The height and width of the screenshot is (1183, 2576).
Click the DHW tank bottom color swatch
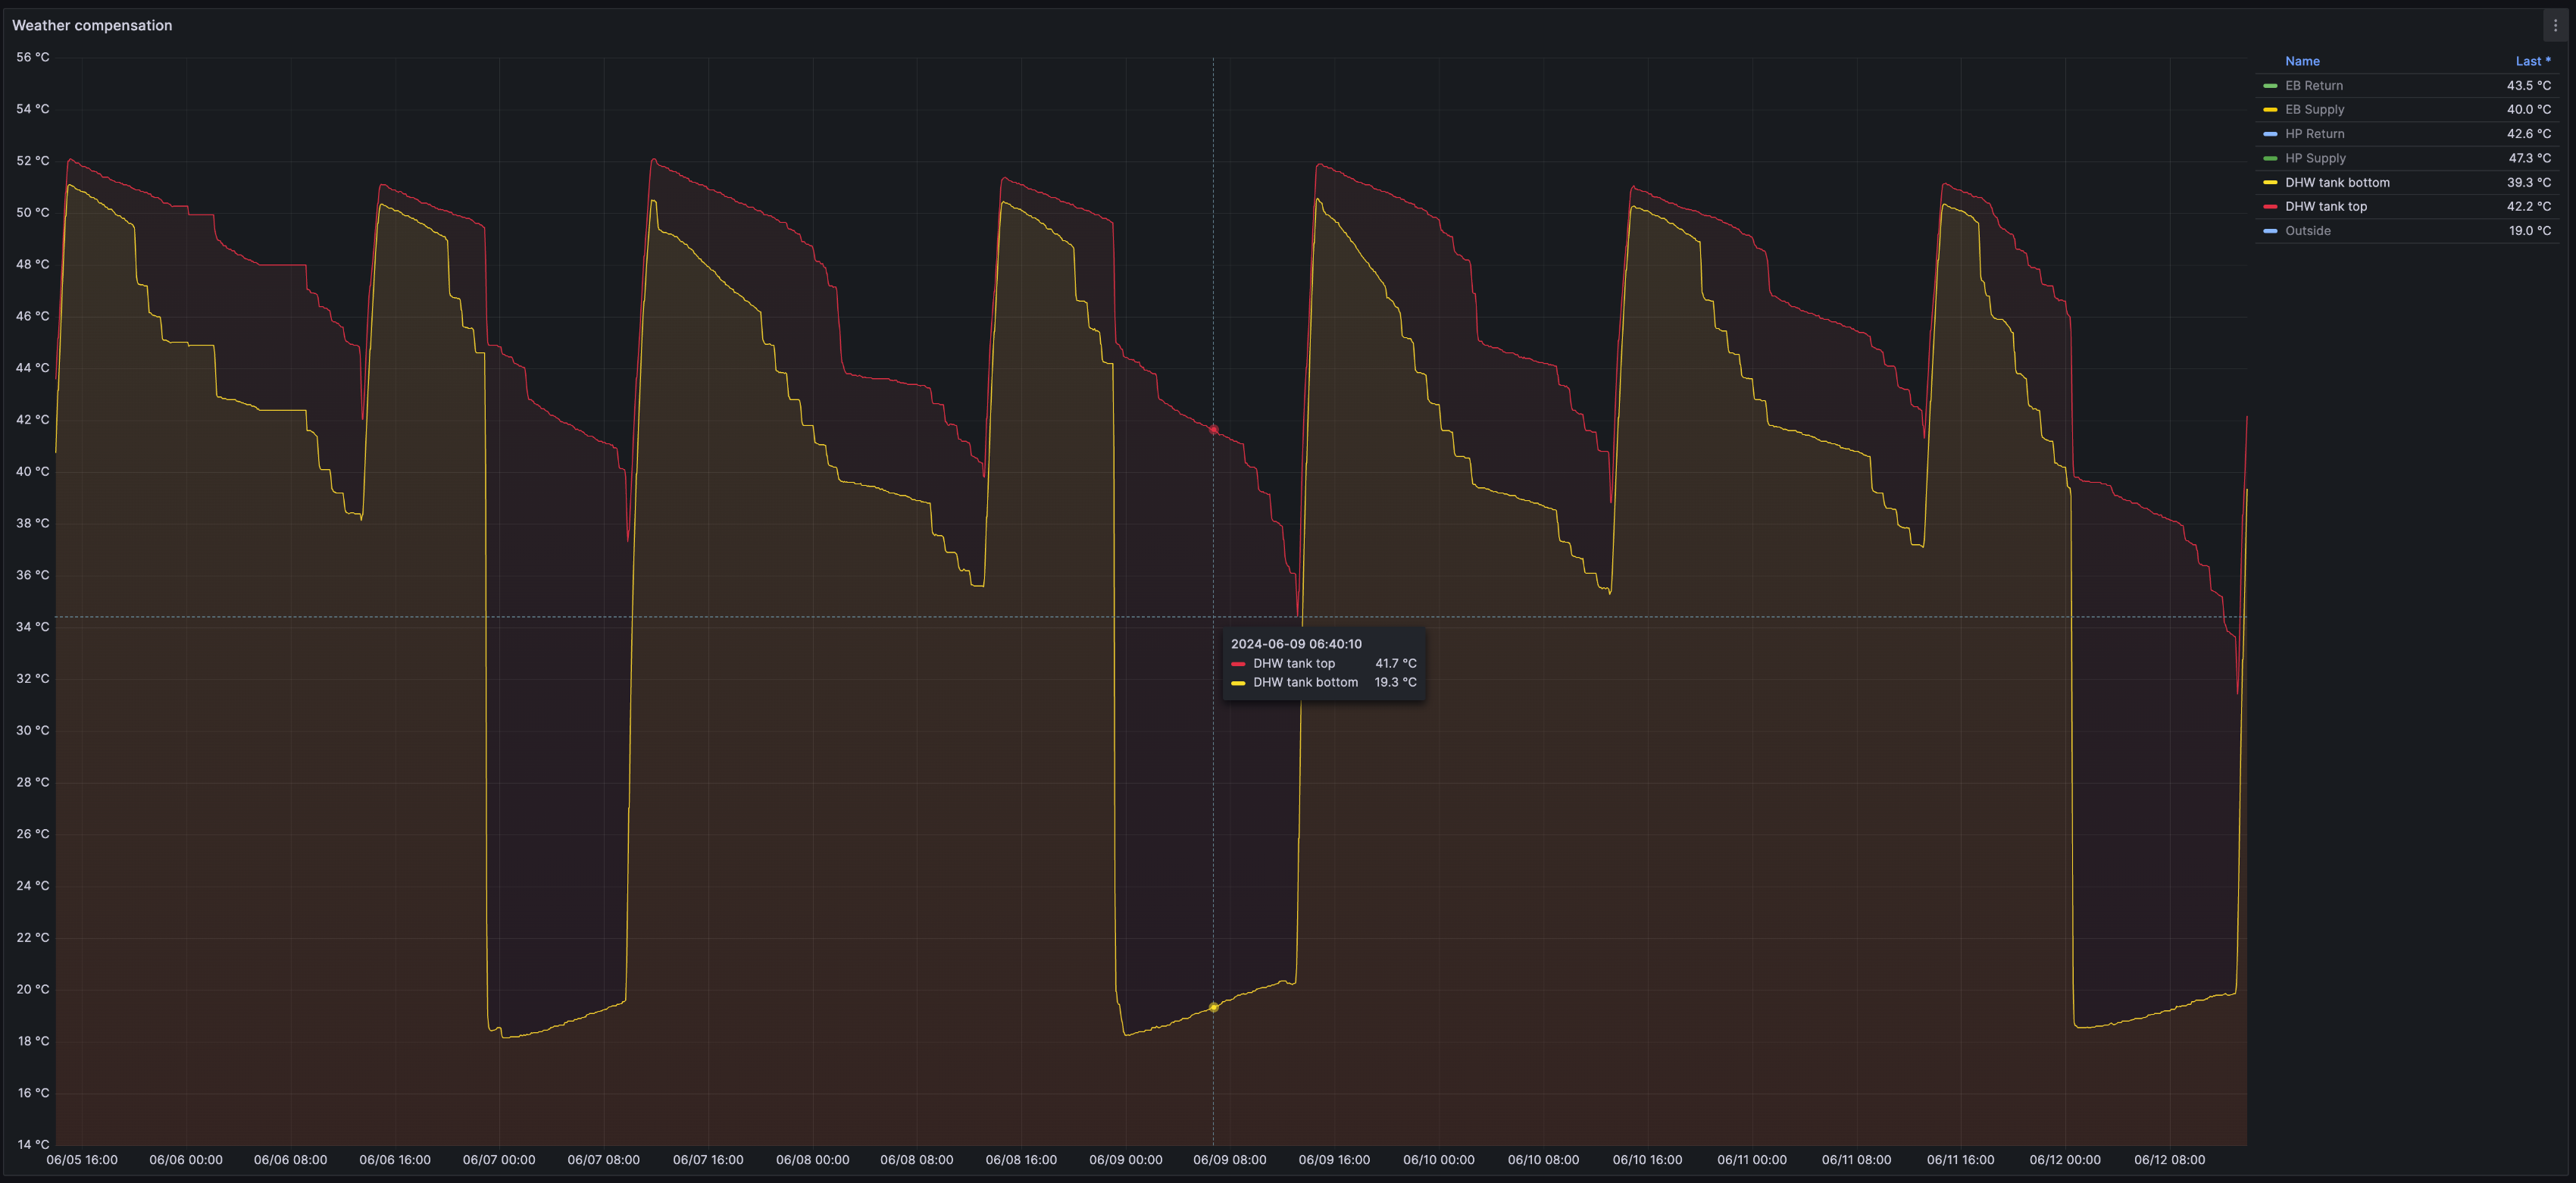point(2270,183)
